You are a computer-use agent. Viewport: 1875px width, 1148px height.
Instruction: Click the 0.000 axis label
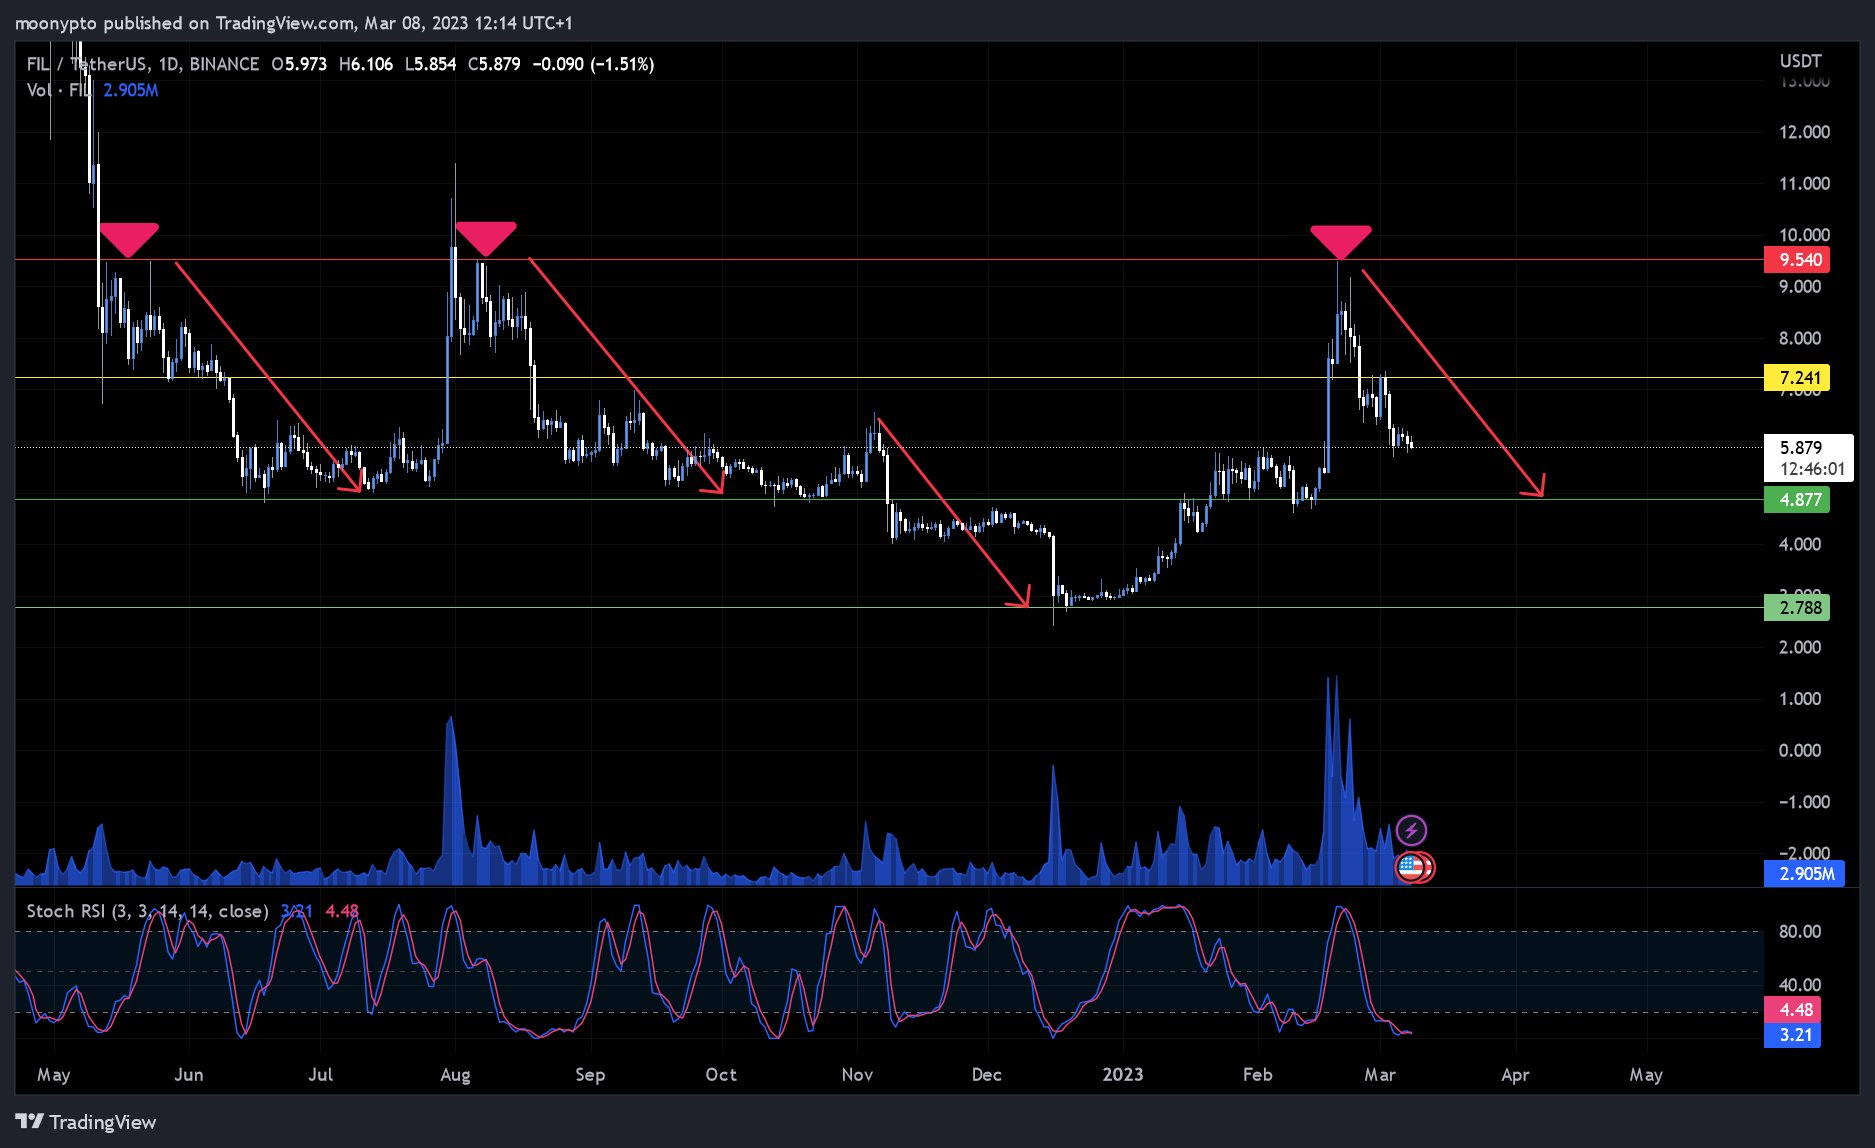point(1800,750)
